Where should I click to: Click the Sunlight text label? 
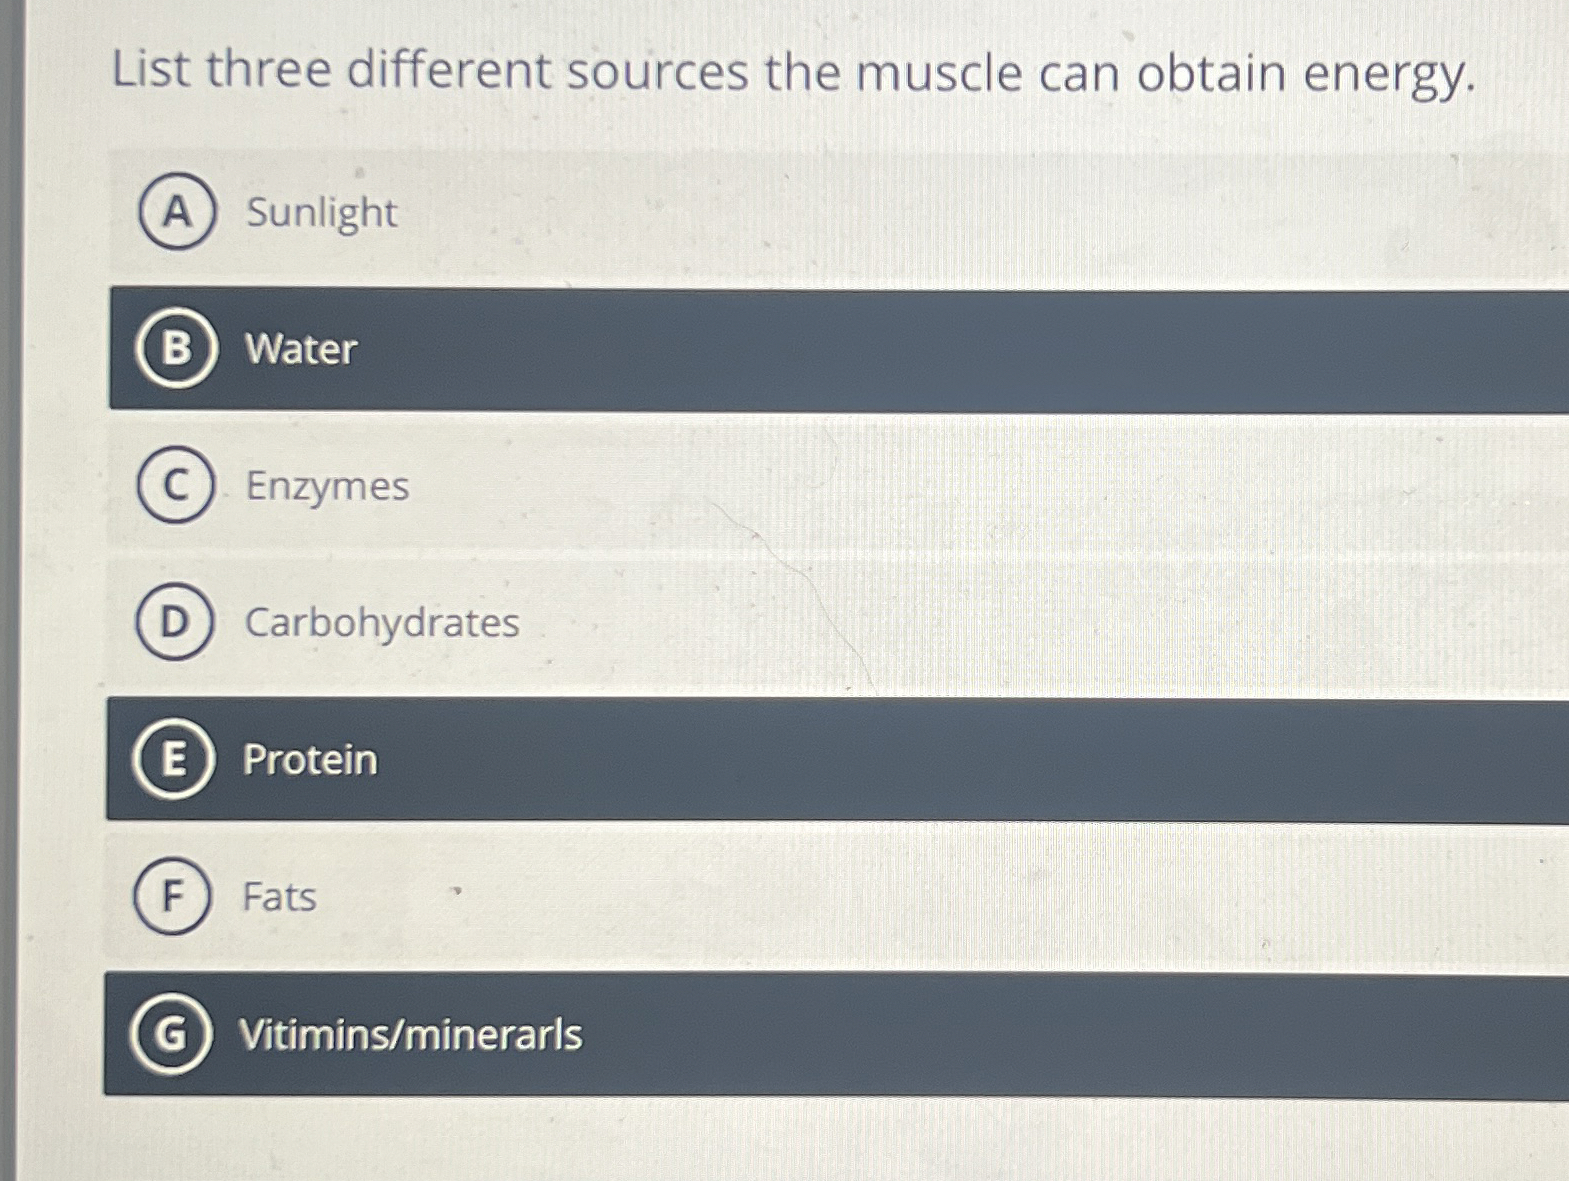pyautogui.click(x=320, y=213)
